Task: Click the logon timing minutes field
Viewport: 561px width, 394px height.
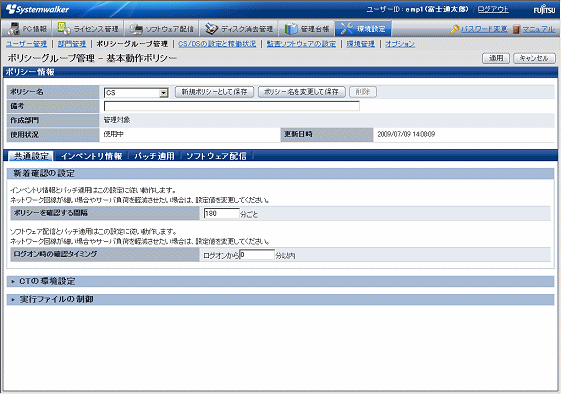Action: tap(257, 254)
